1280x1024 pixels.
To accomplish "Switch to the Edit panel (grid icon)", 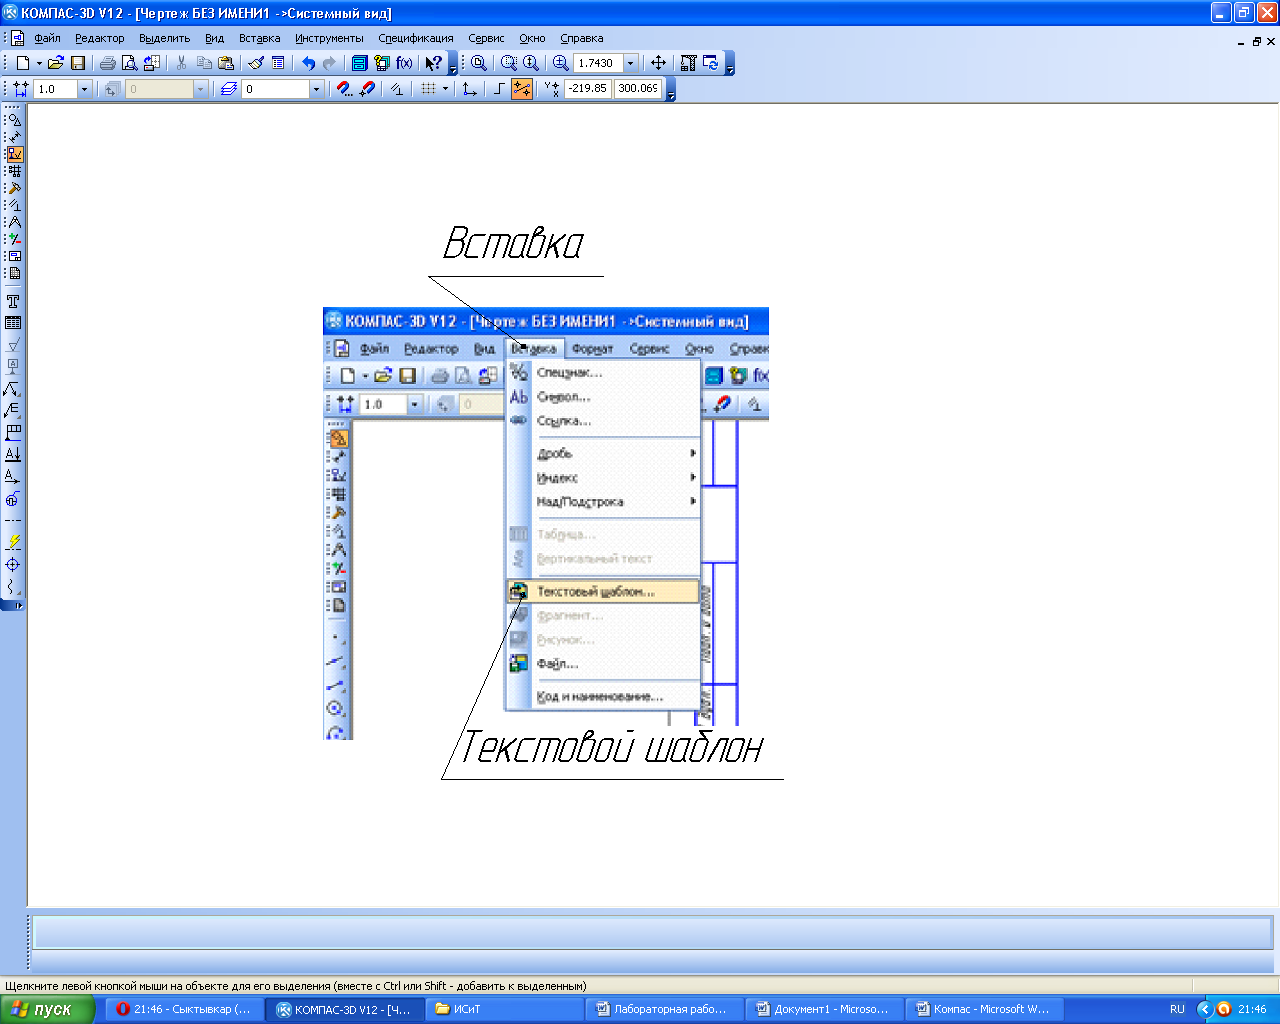I will click(x=14, y=171).
